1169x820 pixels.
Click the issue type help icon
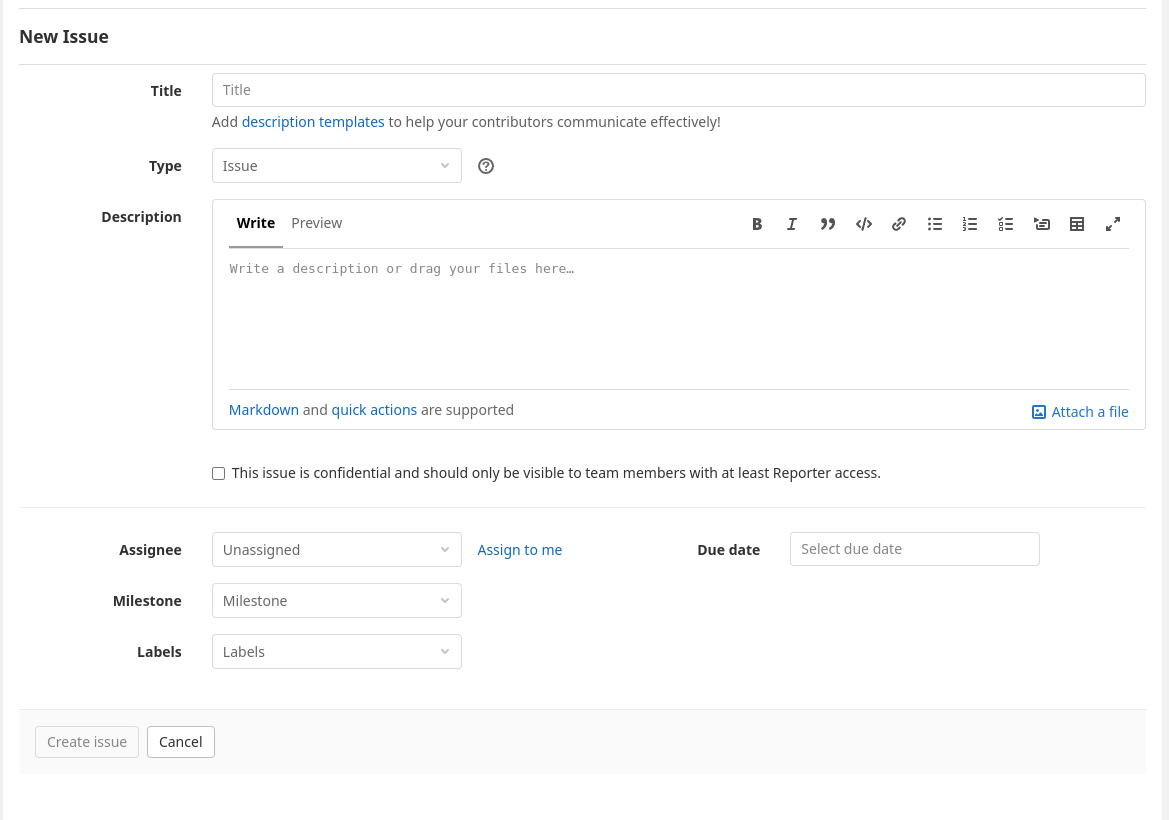(x=486, y=166)
